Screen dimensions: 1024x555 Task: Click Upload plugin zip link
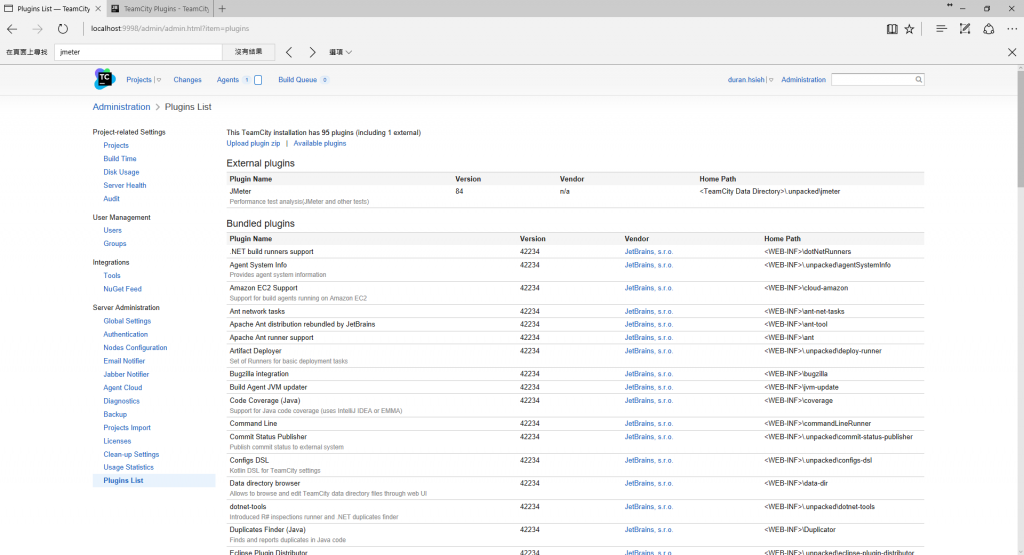(253, 144)
